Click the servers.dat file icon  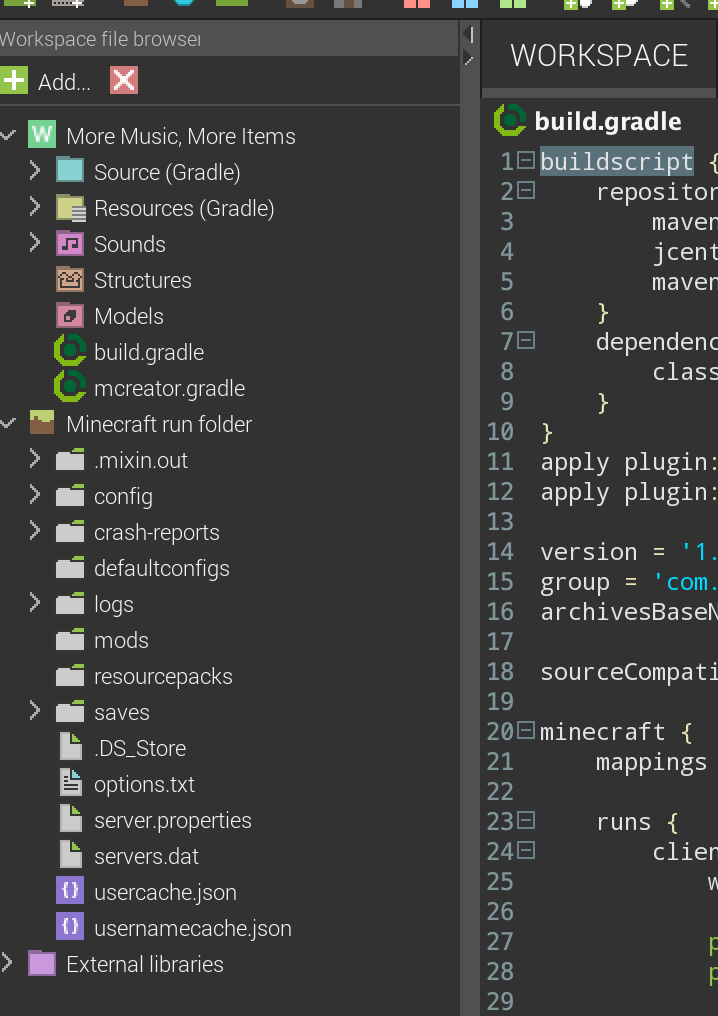[71, 855]
